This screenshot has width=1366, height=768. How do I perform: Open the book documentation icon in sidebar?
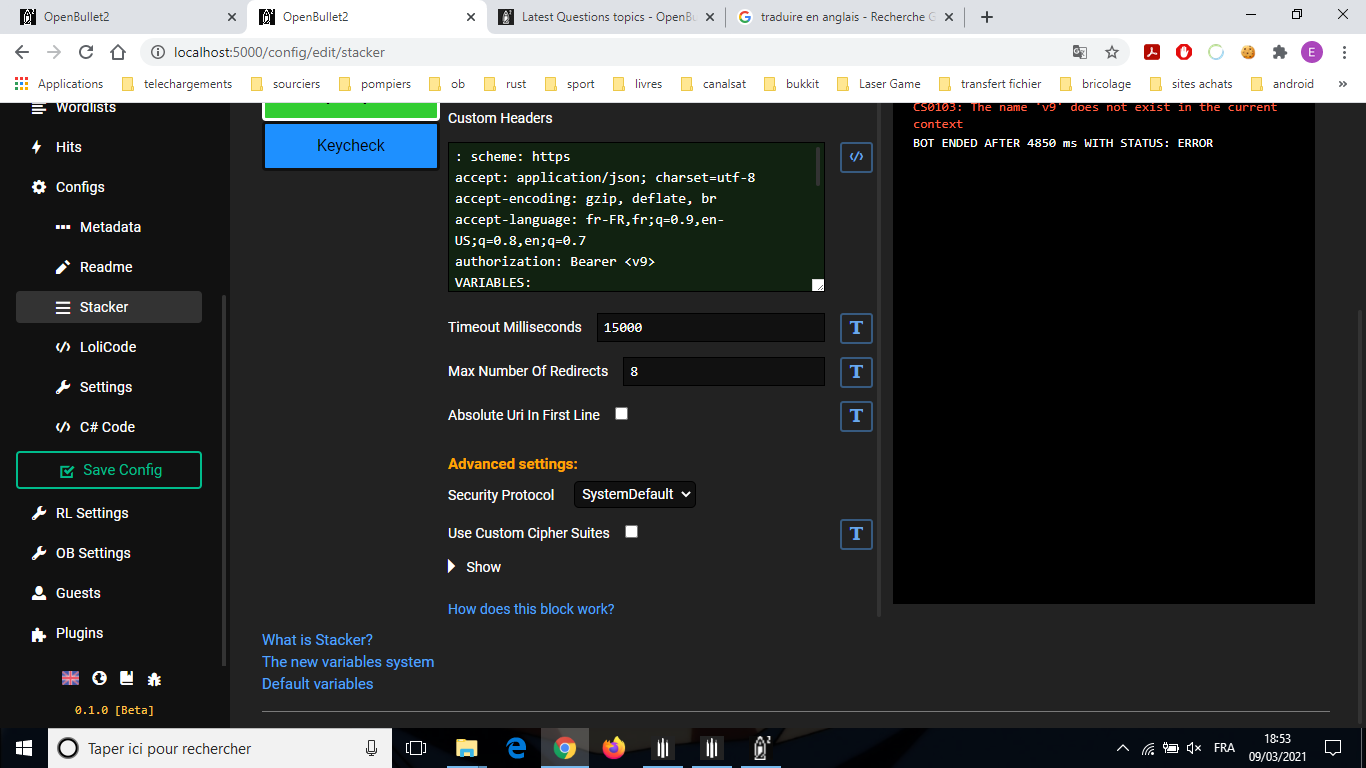(127, 678)
